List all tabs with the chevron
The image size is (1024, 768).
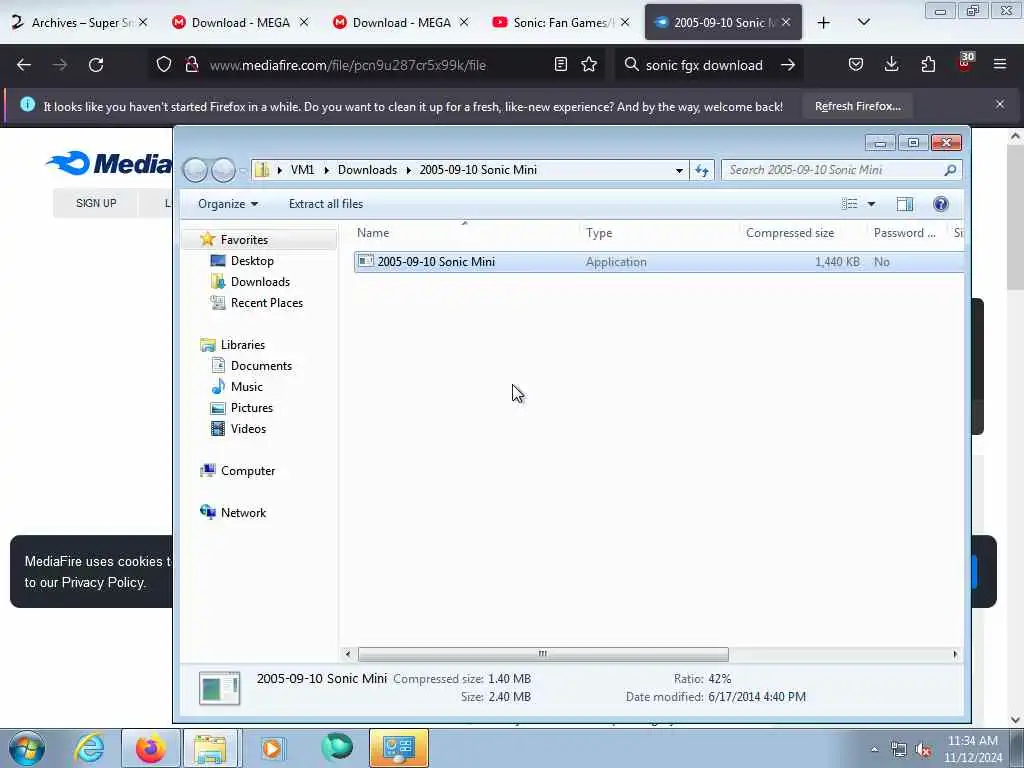pos(863,22)
